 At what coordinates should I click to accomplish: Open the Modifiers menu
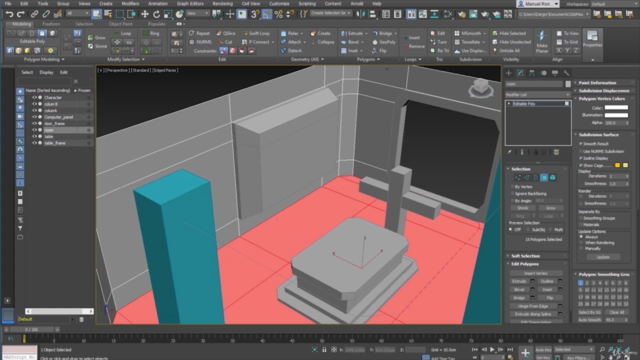pyautogui.click(x=130, y=4)
